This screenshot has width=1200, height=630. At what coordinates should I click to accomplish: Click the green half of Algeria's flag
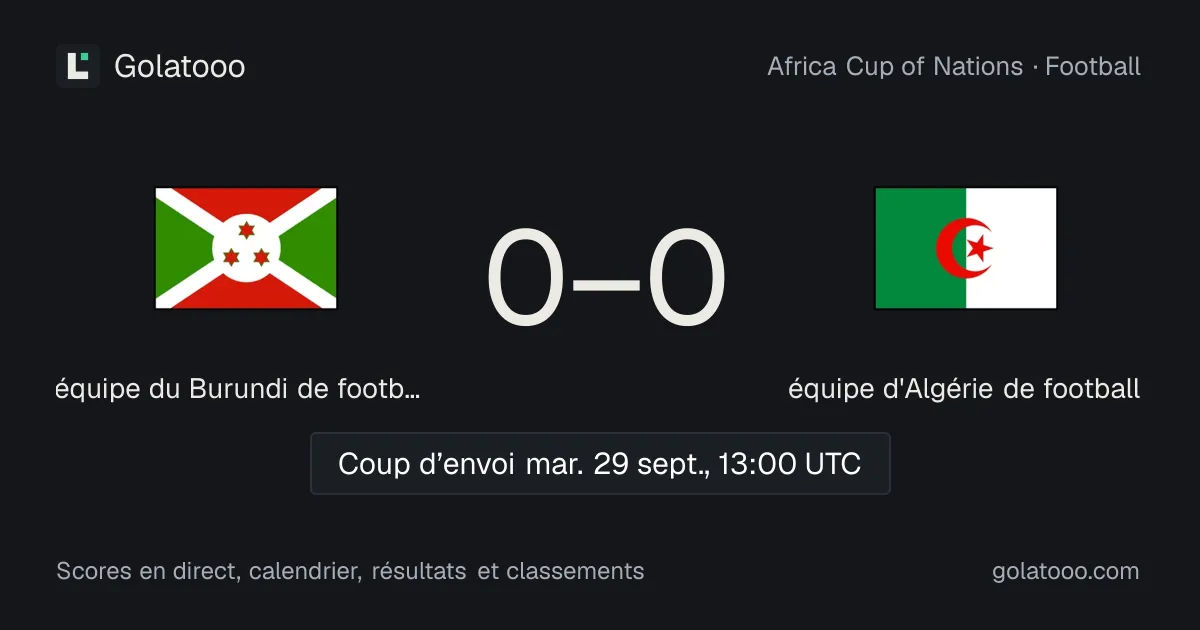(920, 248)
